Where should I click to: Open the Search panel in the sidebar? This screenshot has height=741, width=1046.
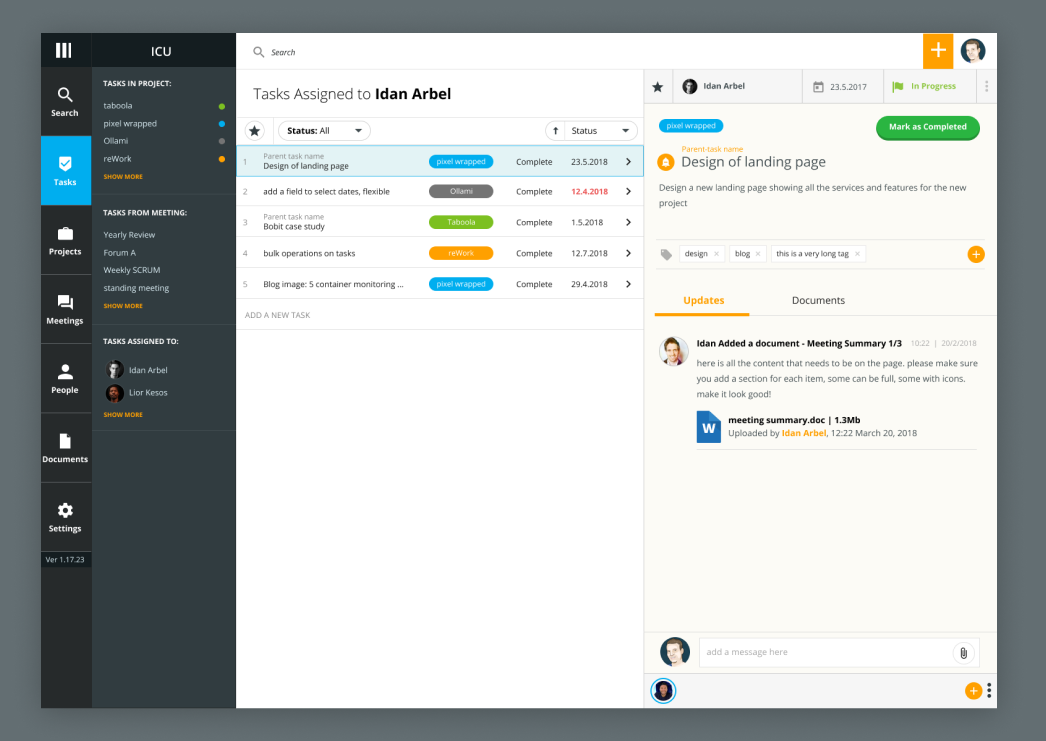(65, 97)
